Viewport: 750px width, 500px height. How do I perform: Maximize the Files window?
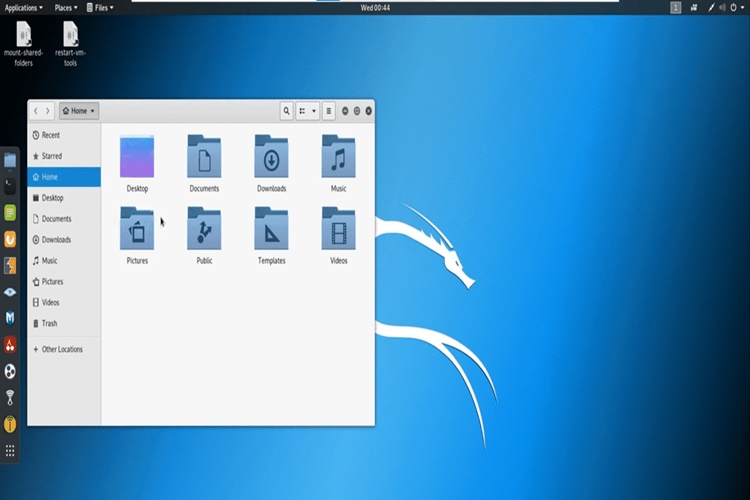(x=357, y=111)
